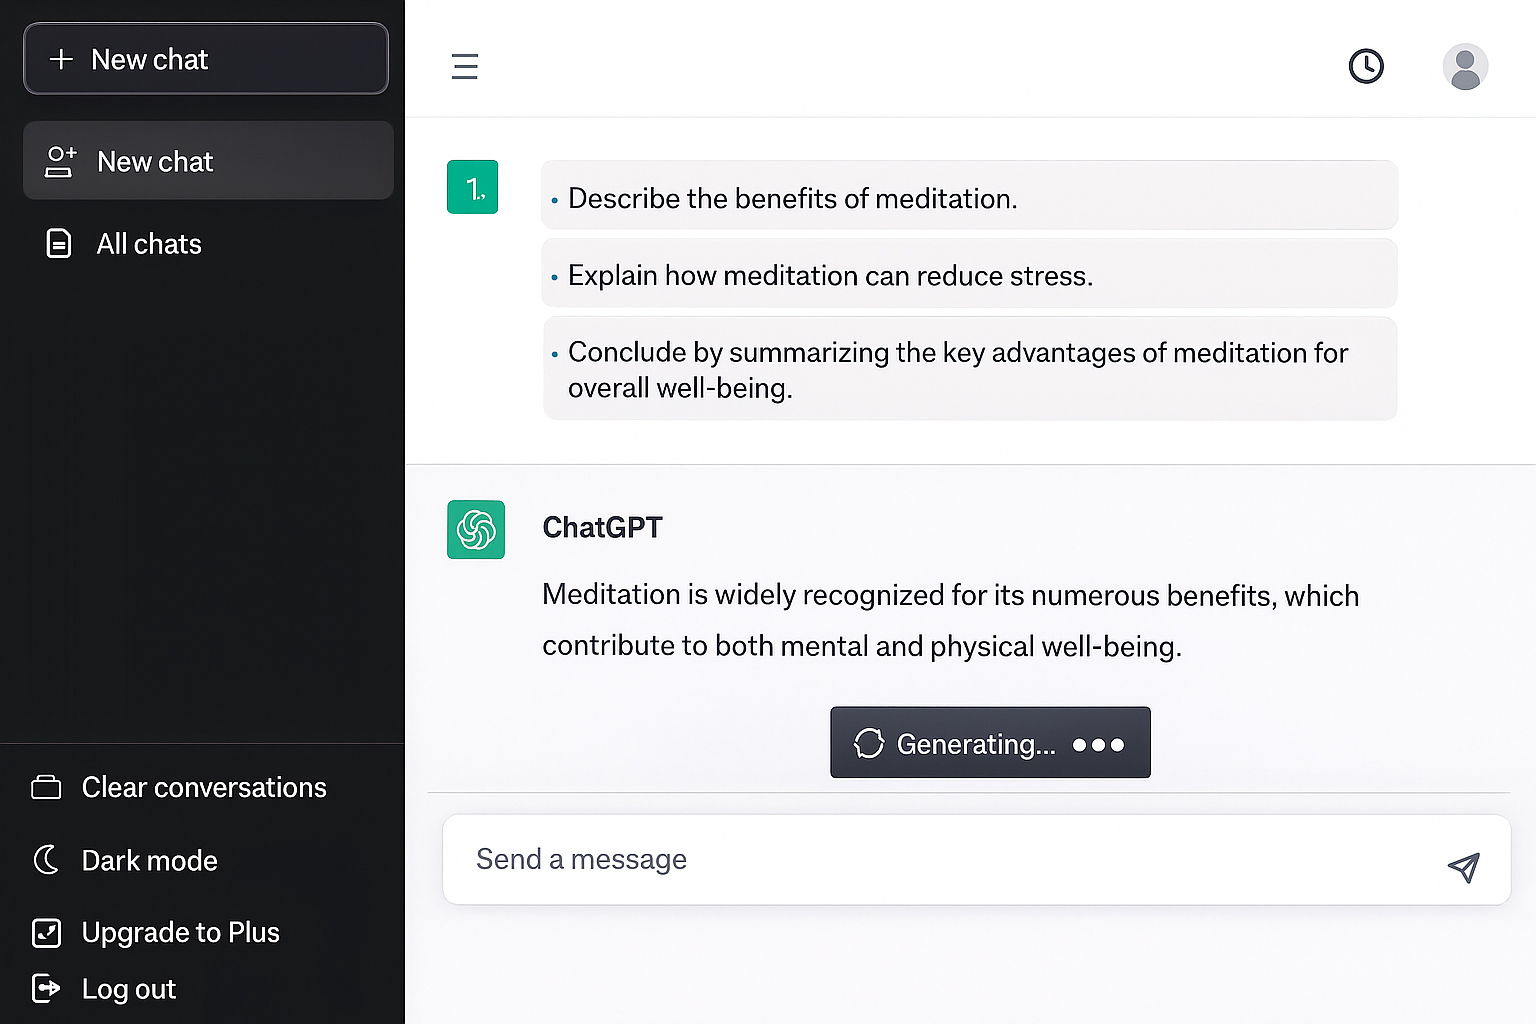This screenshot has width=1536, height=1024.
Task: Click the three dots on Generating button
Action: click(1098, 745)
